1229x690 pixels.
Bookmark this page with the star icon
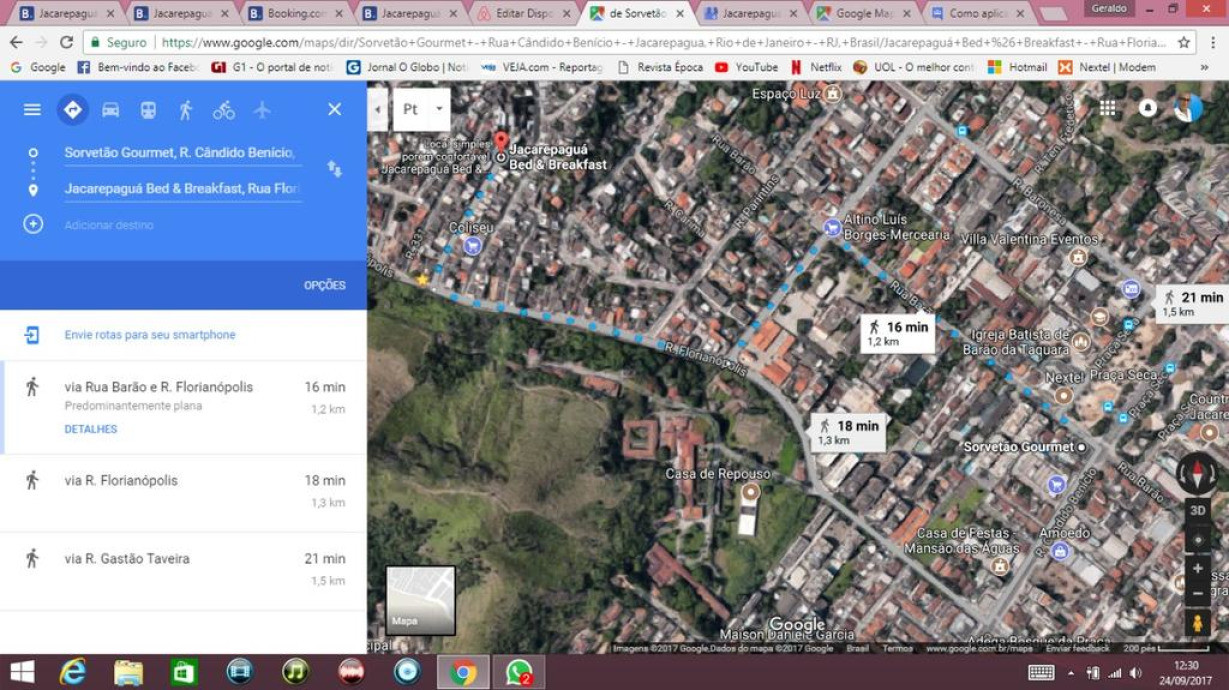pos(1185,43)
